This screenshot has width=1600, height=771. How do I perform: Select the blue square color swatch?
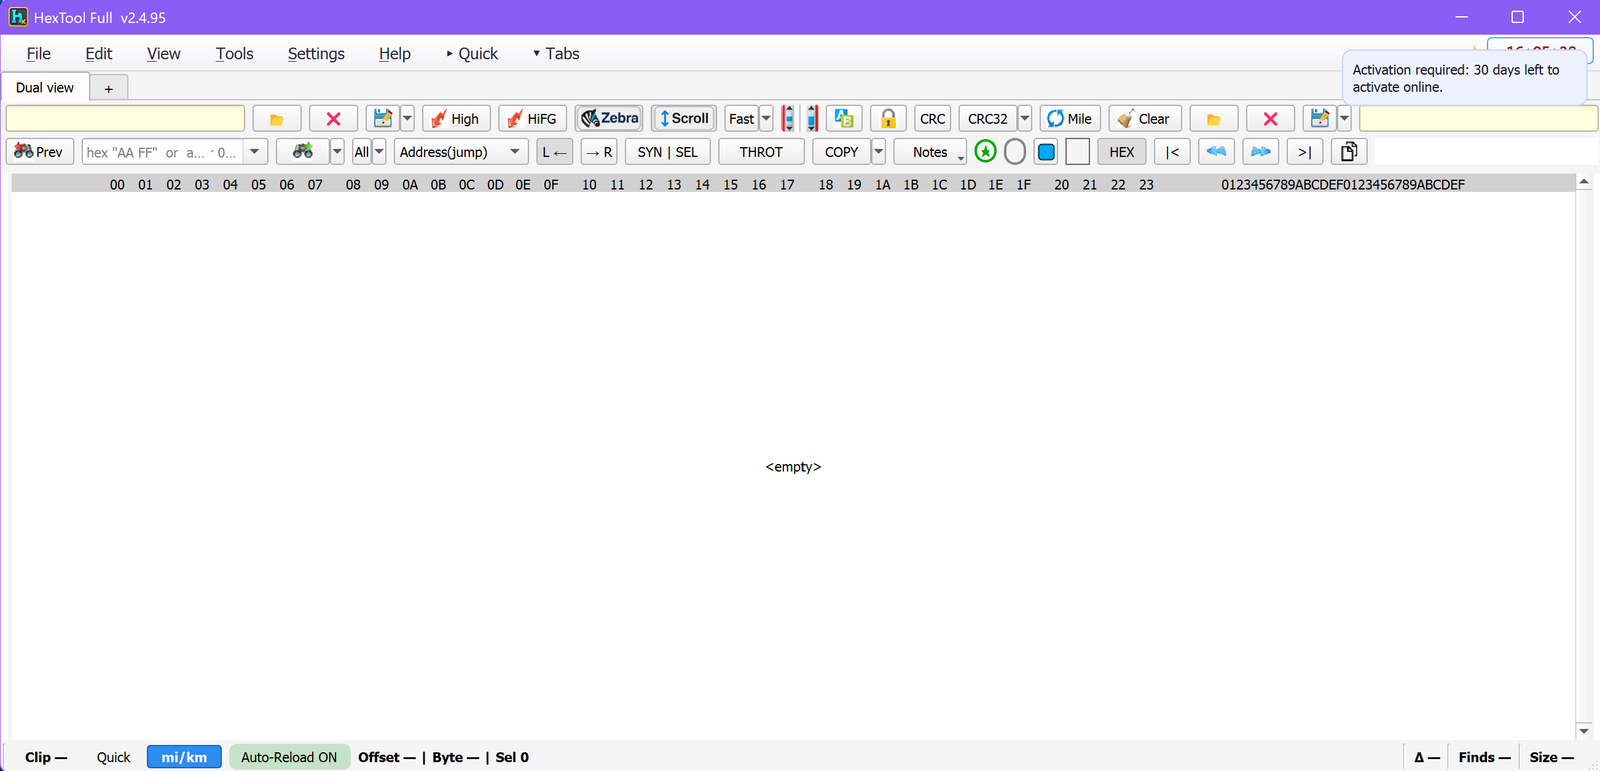1047,152
